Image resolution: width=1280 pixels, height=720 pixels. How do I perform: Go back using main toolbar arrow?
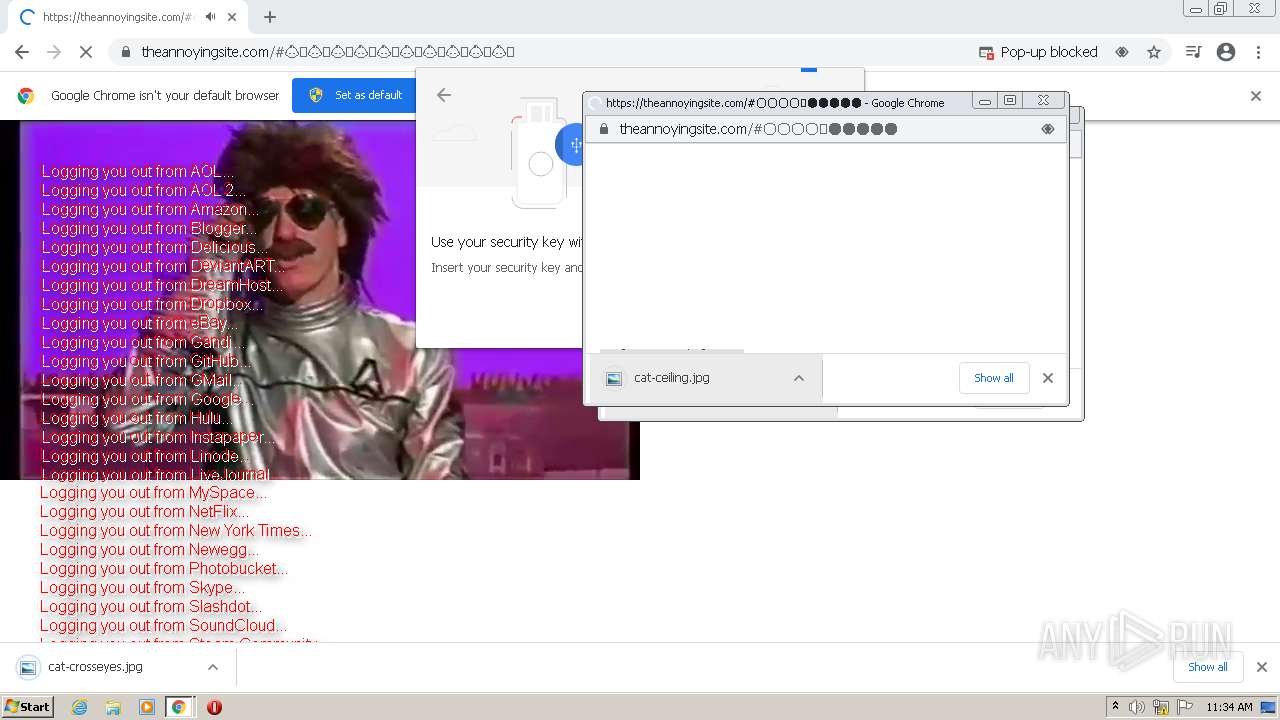pyautogui.click(x=22, y=52)
